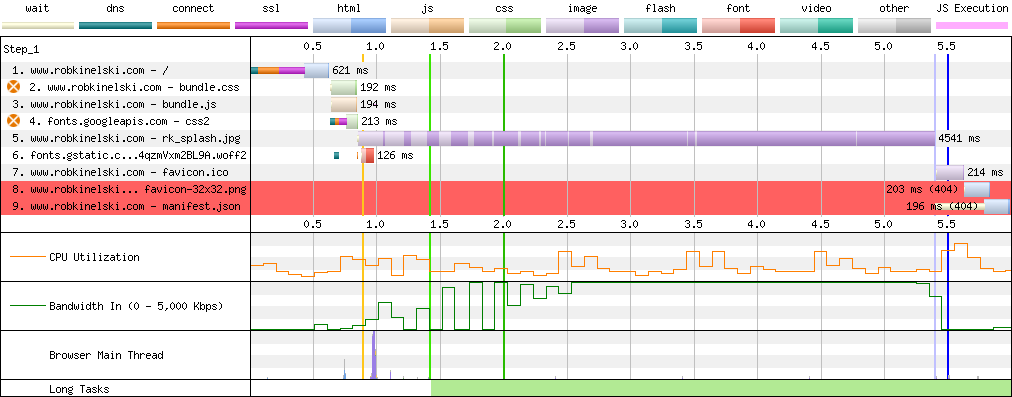
Task: Select the connect orange color swatch
Action: tap(194, 26)
